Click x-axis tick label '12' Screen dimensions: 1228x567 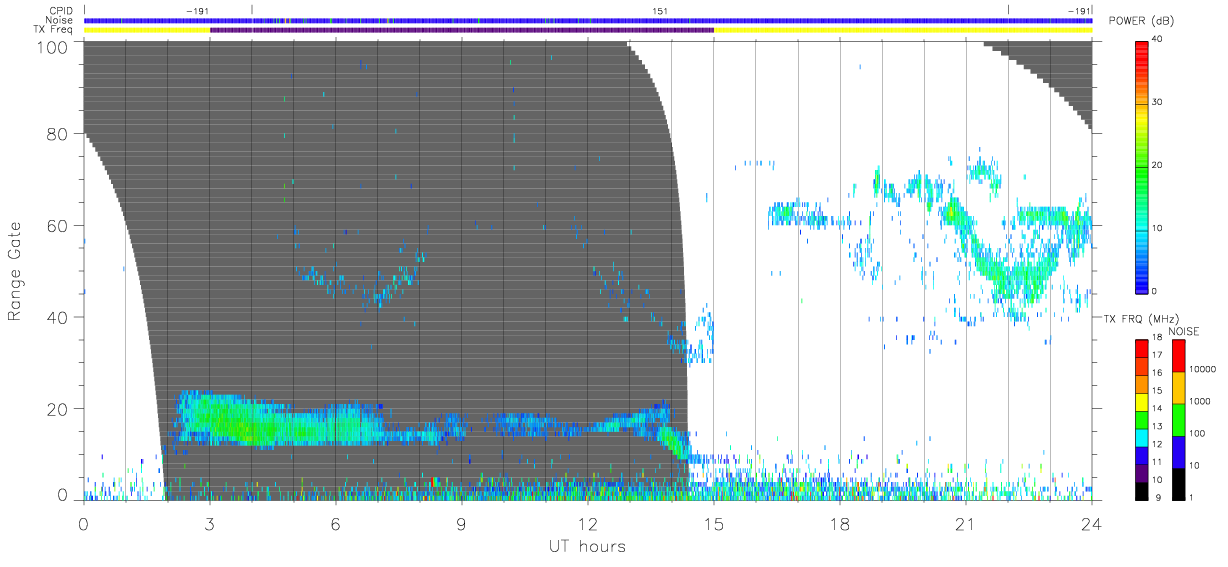pyautogui.click(x=588, y=525)
